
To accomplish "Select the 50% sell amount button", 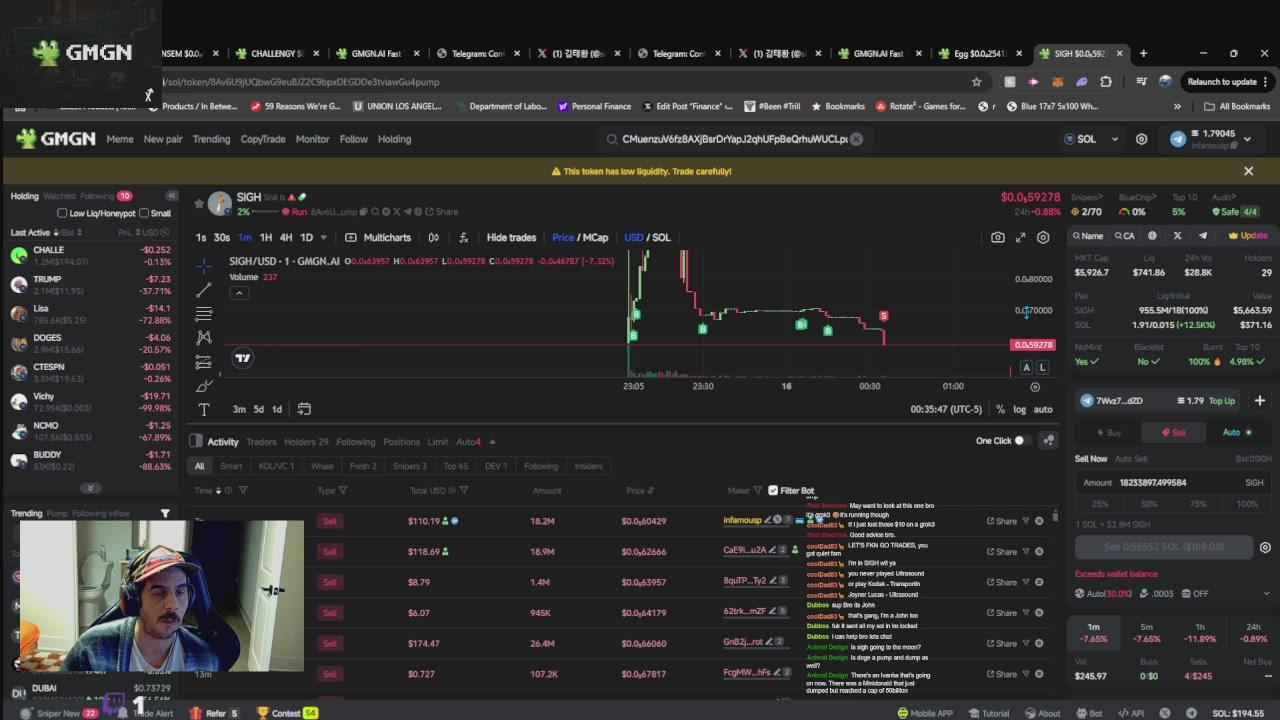I will [x=1149, y=504].
